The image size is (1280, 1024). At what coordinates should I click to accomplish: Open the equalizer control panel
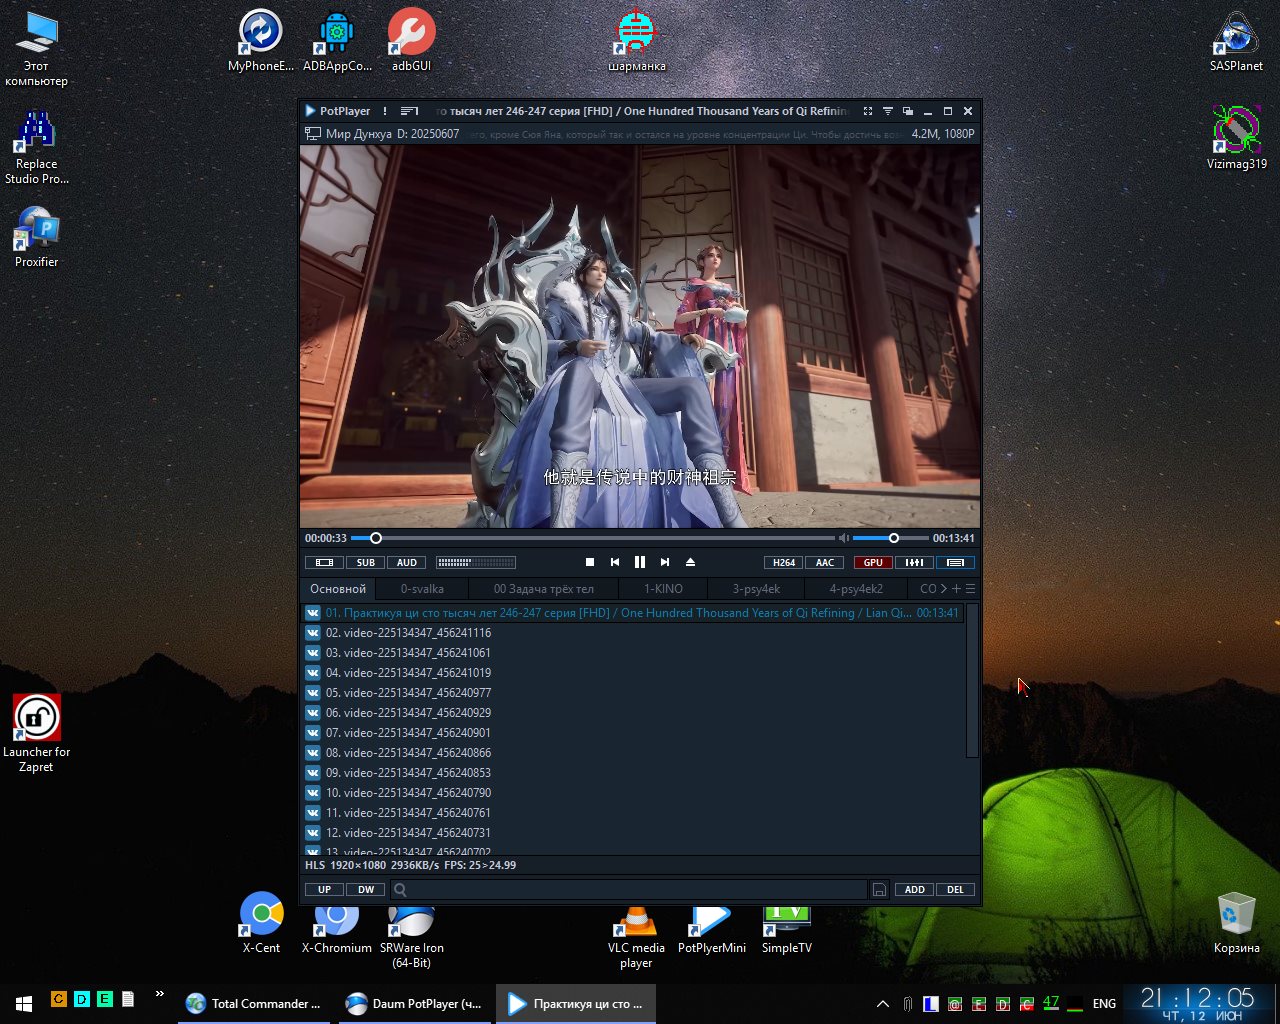[914, 562]
